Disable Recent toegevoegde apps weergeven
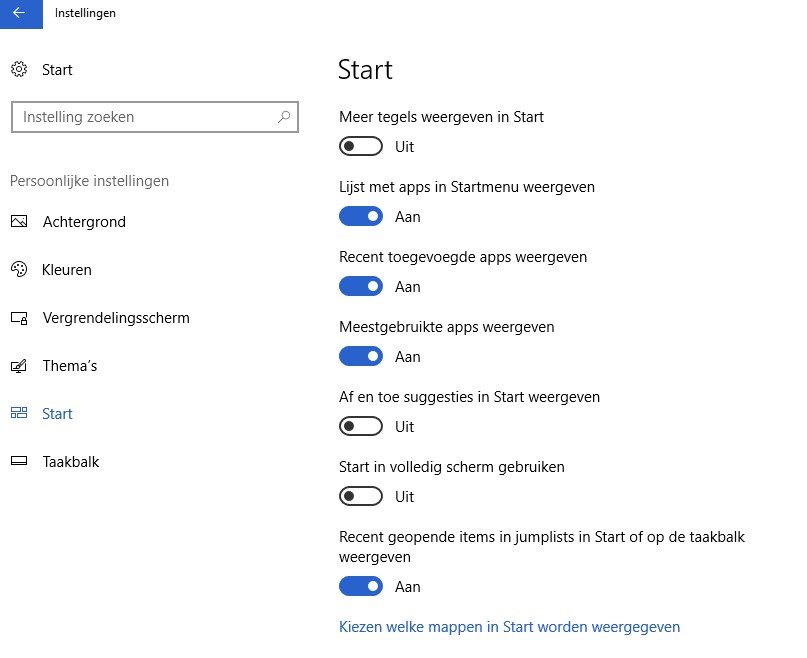The height and width of the screenshot is (658, 807). point(361,286)
